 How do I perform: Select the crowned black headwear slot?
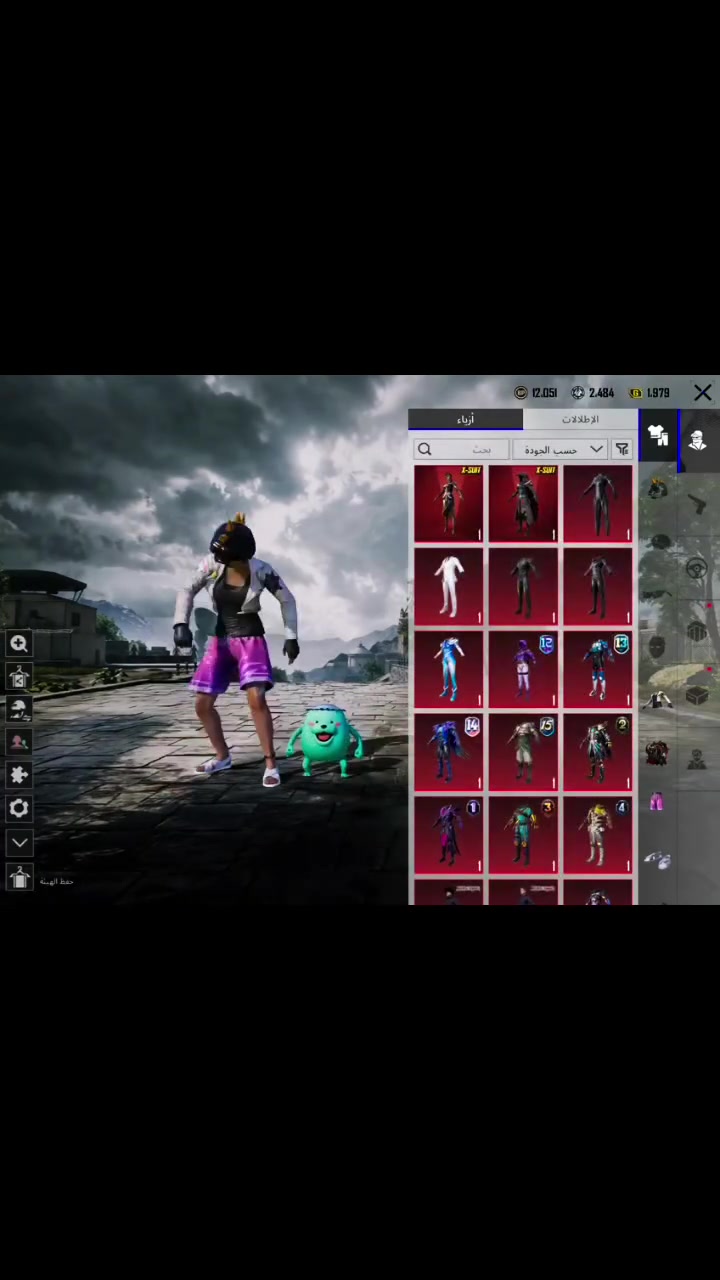pyautogui.click(x=657, y=490)
